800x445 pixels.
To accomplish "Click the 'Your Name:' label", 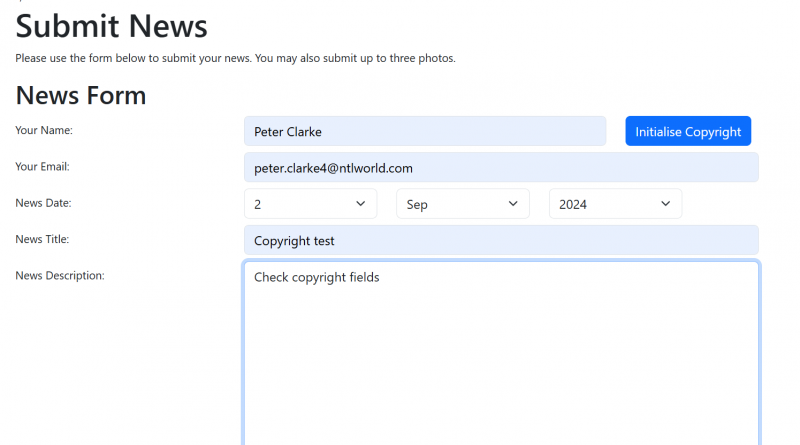I will [x=44, y=130].
